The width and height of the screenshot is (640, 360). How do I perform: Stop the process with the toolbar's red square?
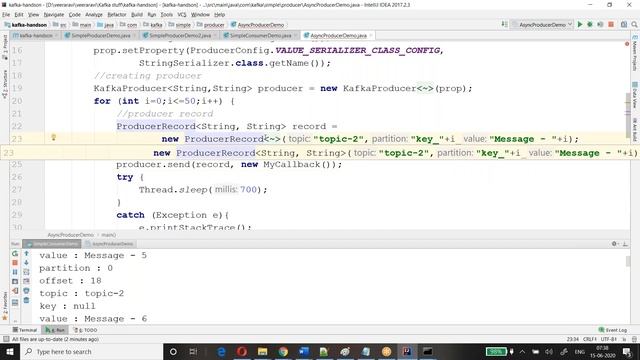(611, 24)
